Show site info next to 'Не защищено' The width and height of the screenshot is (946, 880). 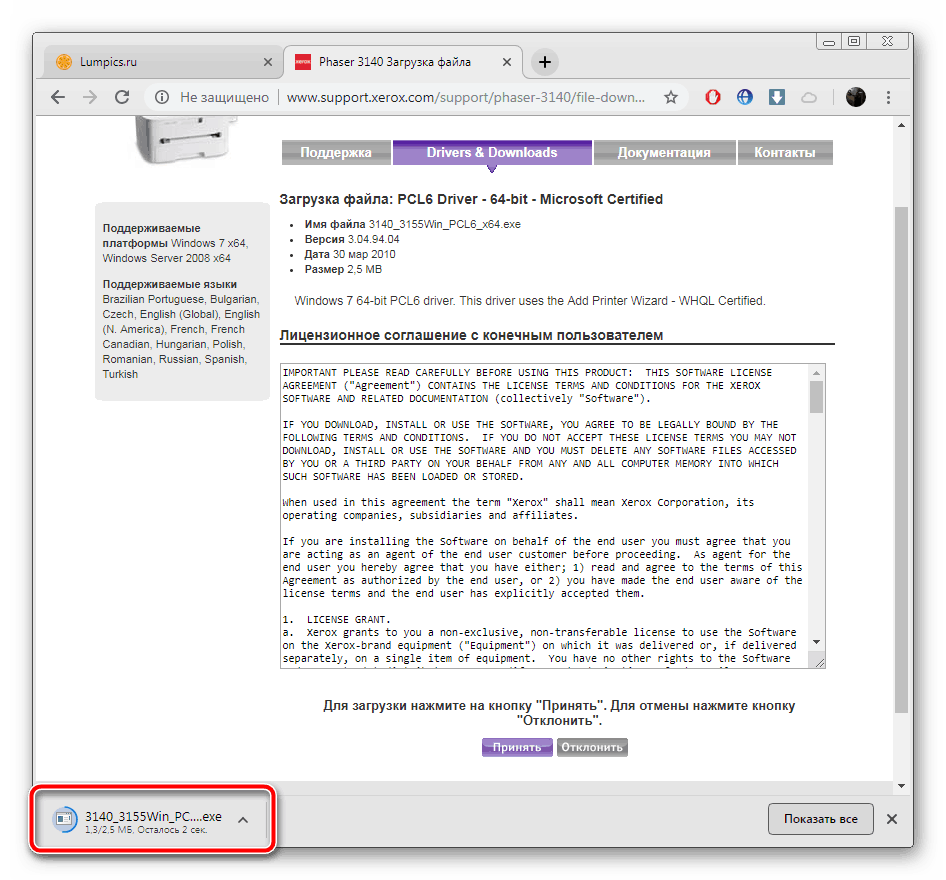pos(161,97)
